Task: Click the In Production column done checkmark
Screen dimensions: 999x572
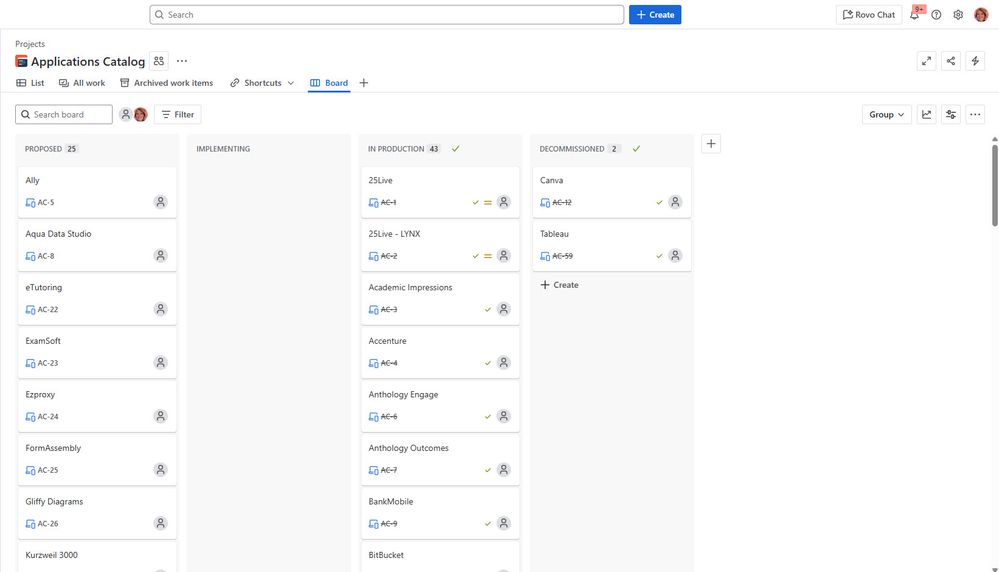Action: [456, 149]
